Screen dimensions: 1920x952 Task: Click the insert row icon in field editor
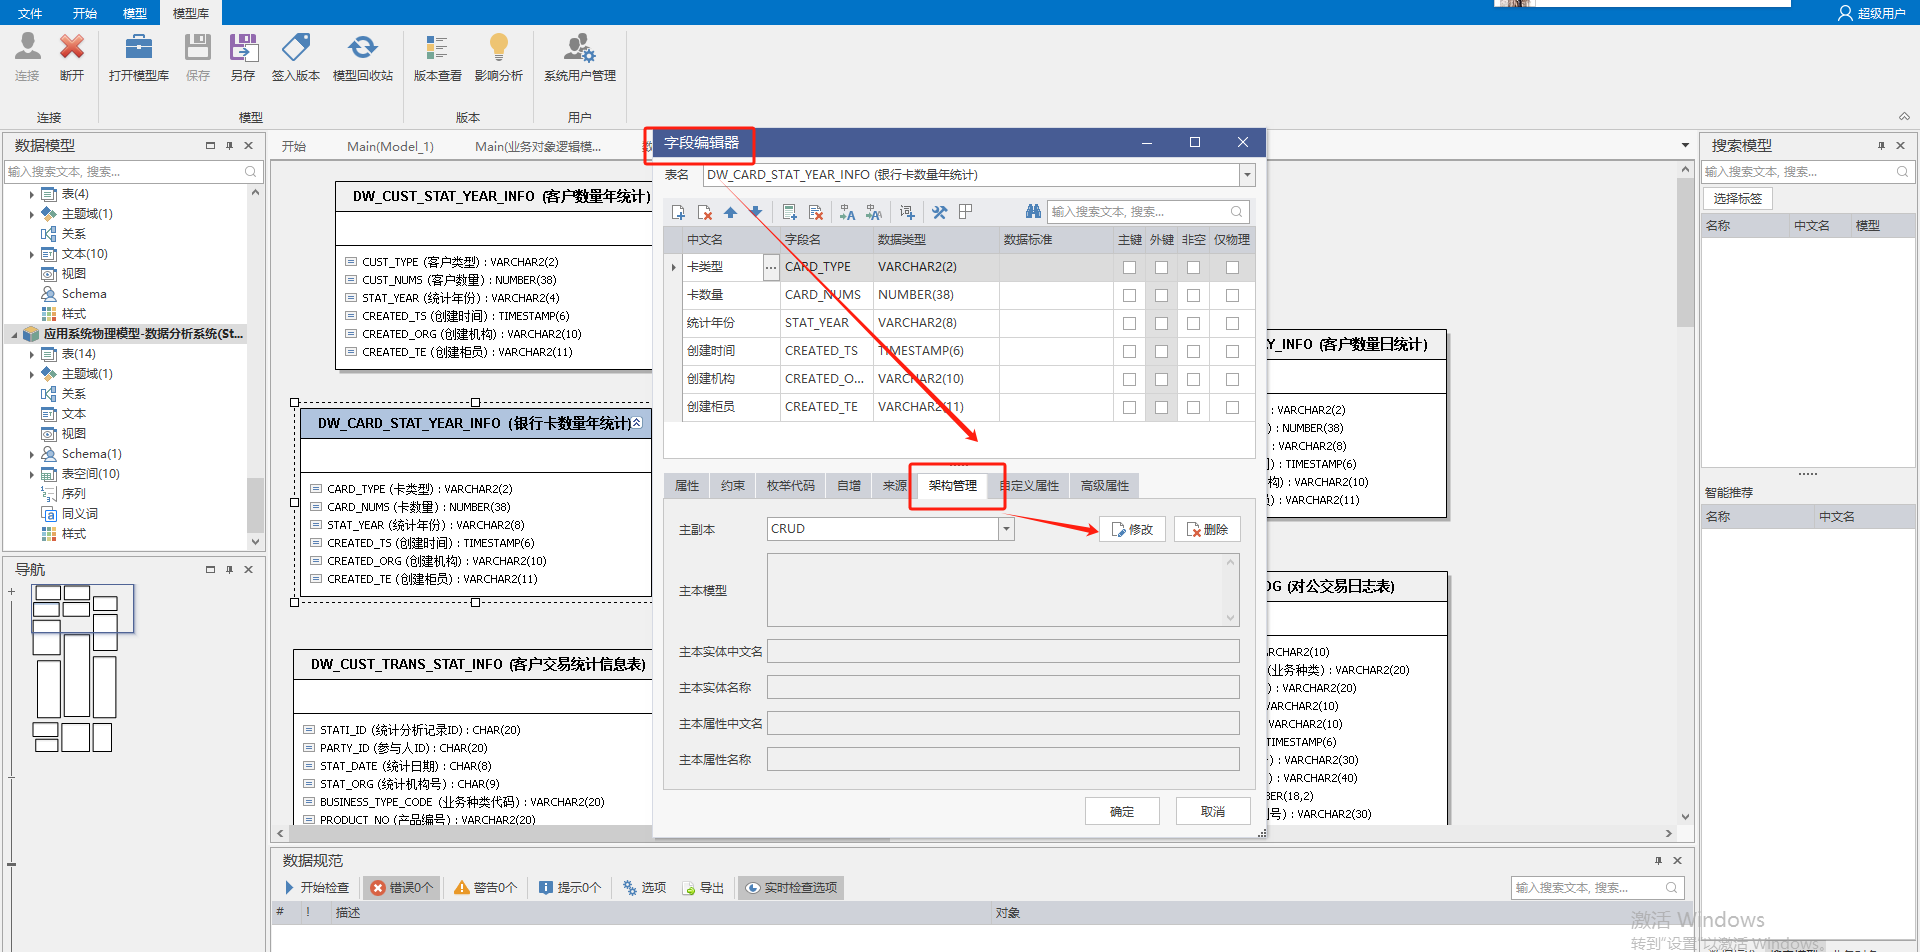pos(790,212)
